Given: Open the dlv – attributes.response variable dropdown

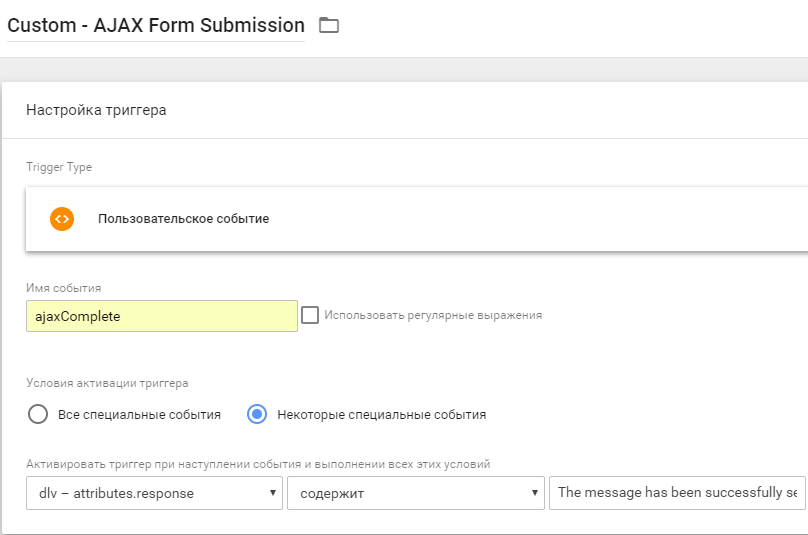Looking at the screenshot, I should tap(154, 492).
